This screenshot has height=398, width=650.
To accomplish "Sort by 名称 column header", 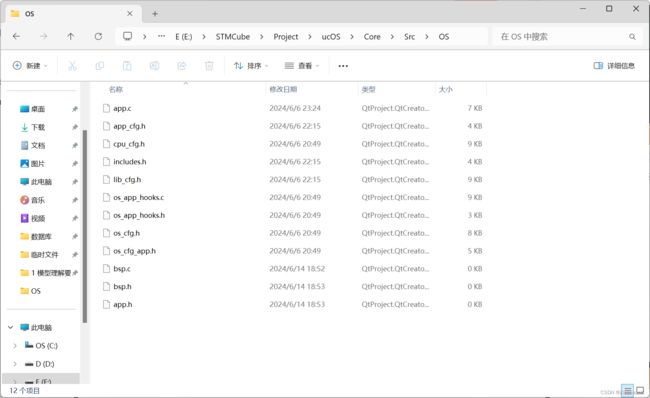I will click(x=116, y=89).
